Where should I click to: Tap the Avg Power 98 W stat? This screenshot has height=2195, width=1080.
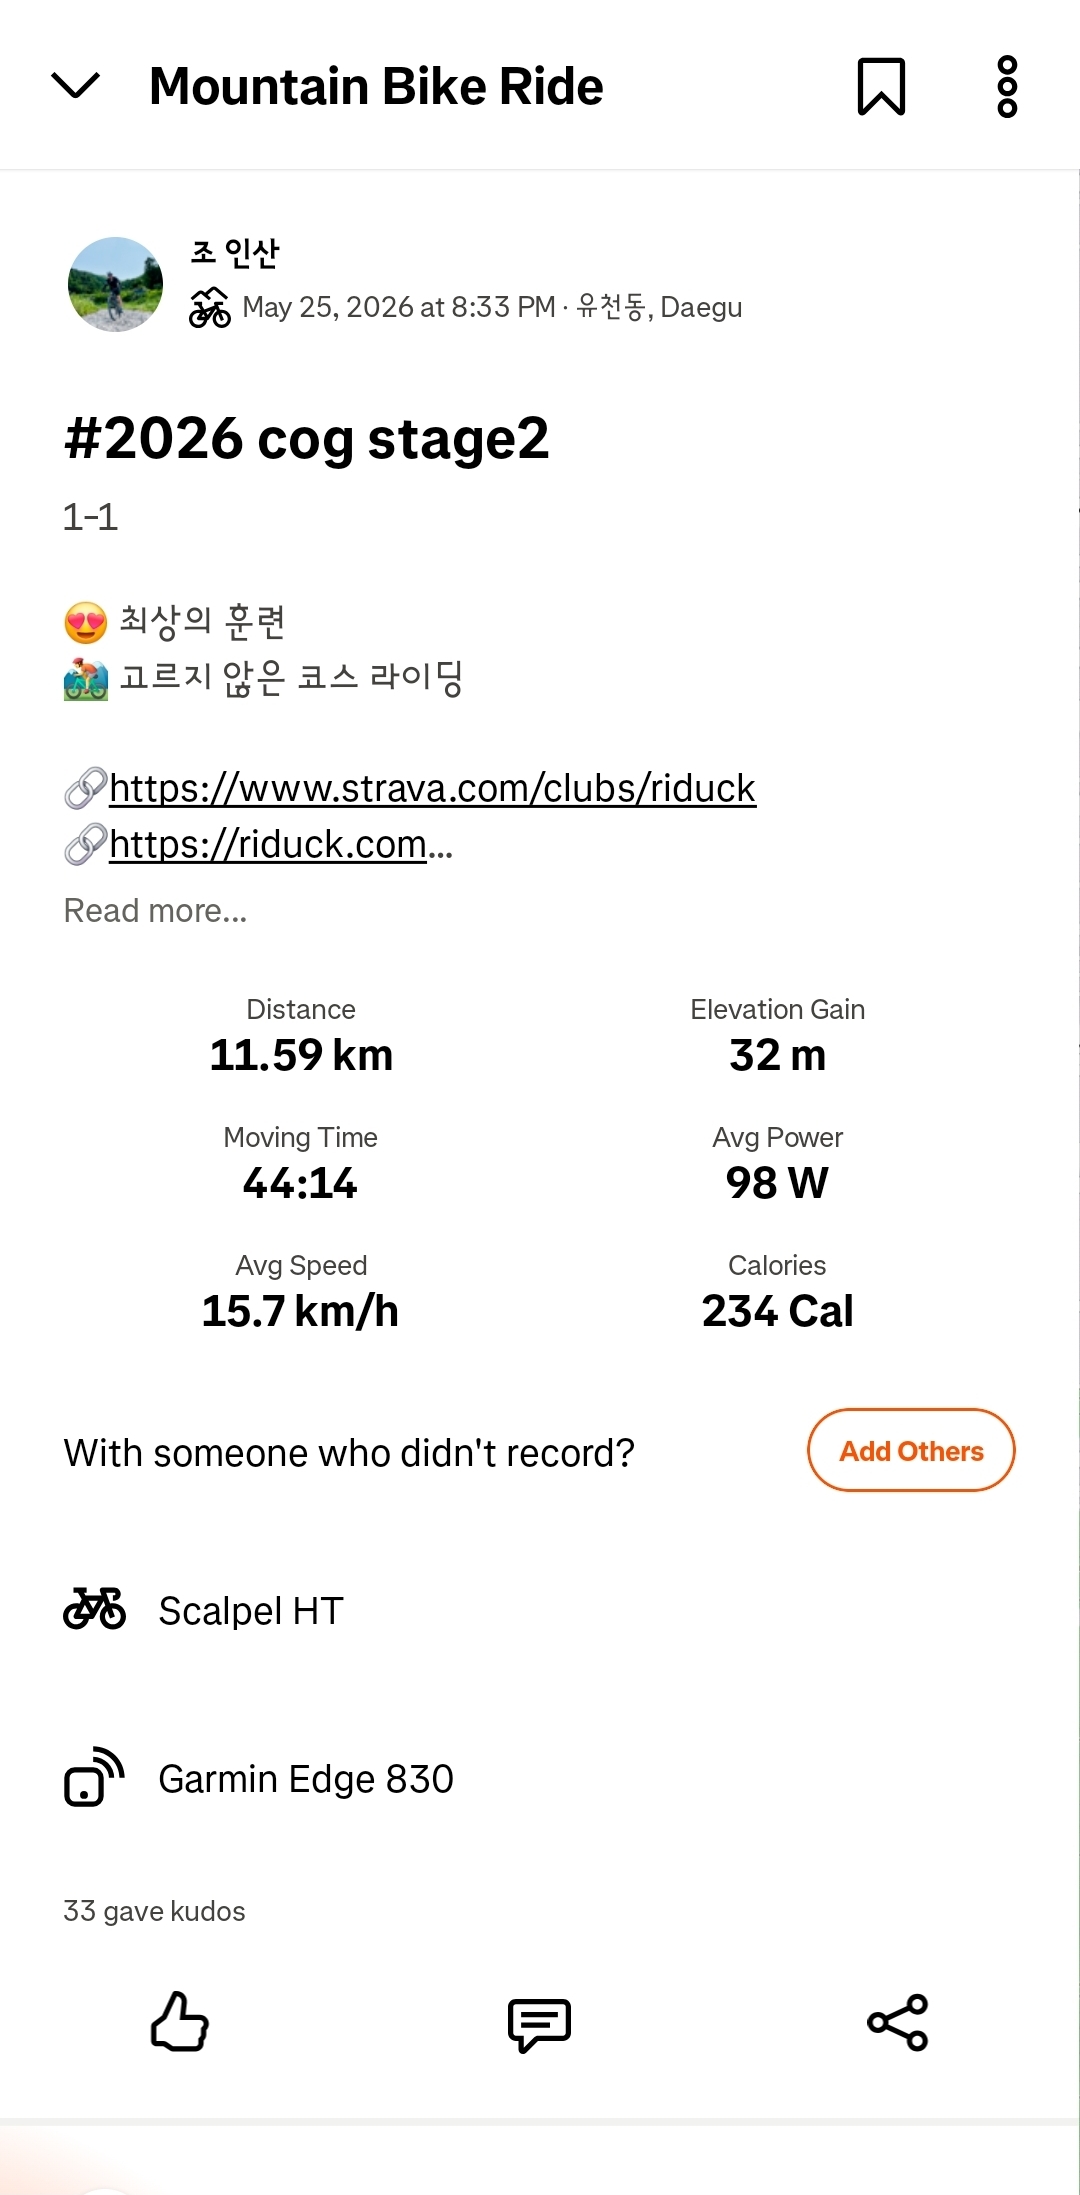(777, 1164)
